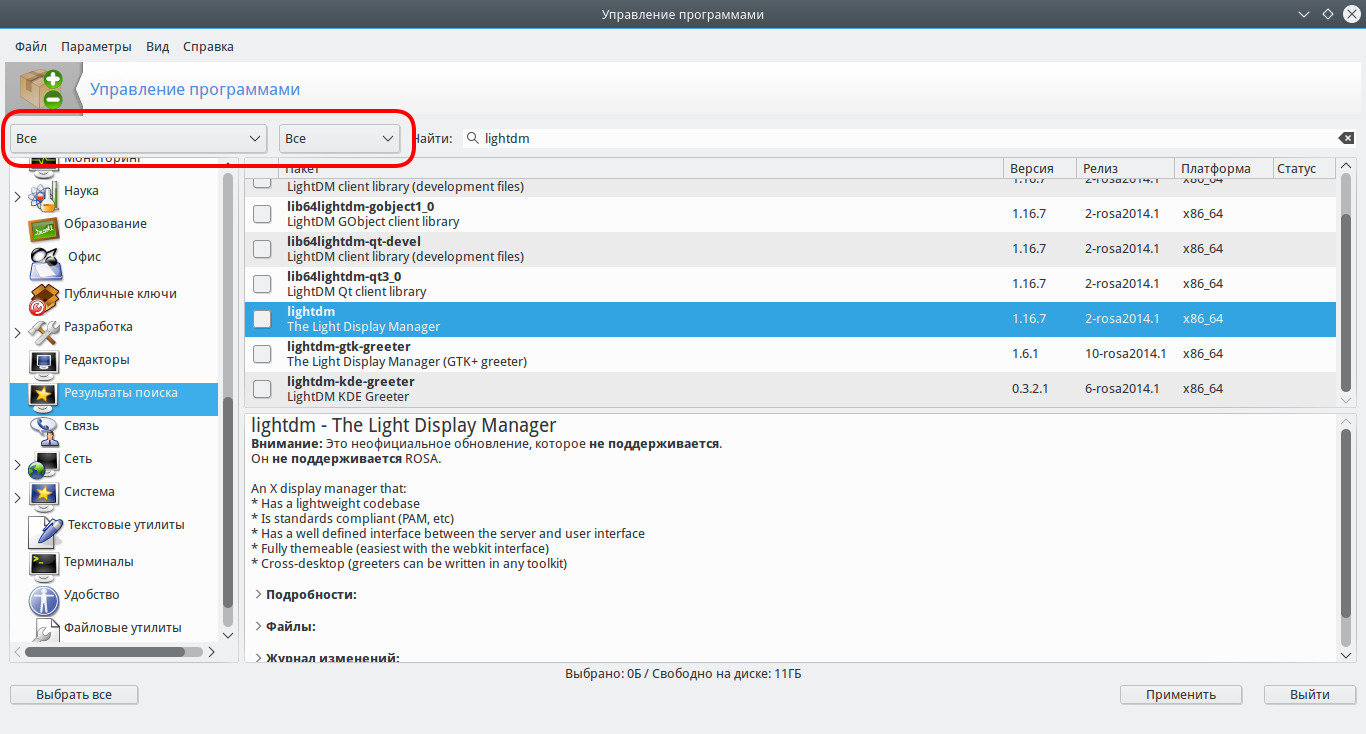The height and width of the screenshot is (734, 1366).
Task: Open the Параметры menu
Action: tap(96, 46)
